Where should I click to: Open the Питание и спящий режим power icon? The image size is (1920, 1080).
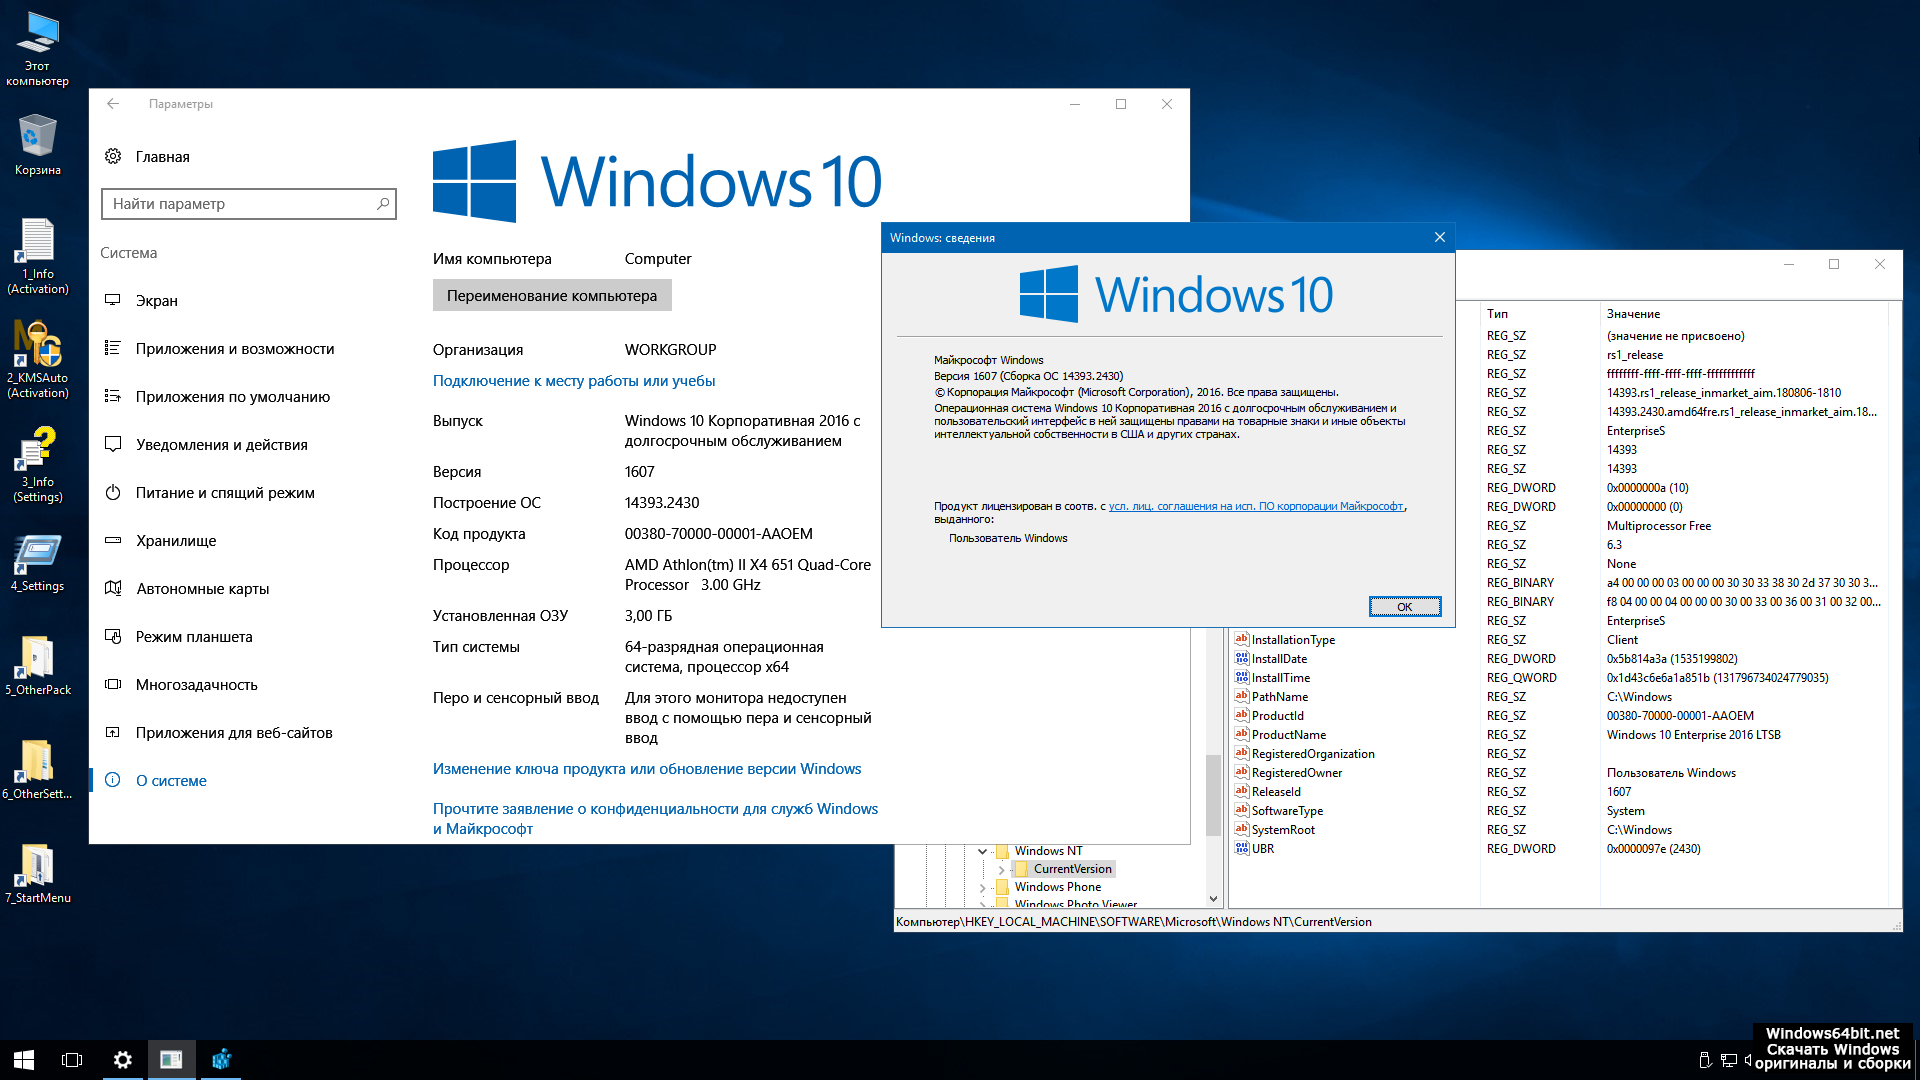(x=113, y=492)
